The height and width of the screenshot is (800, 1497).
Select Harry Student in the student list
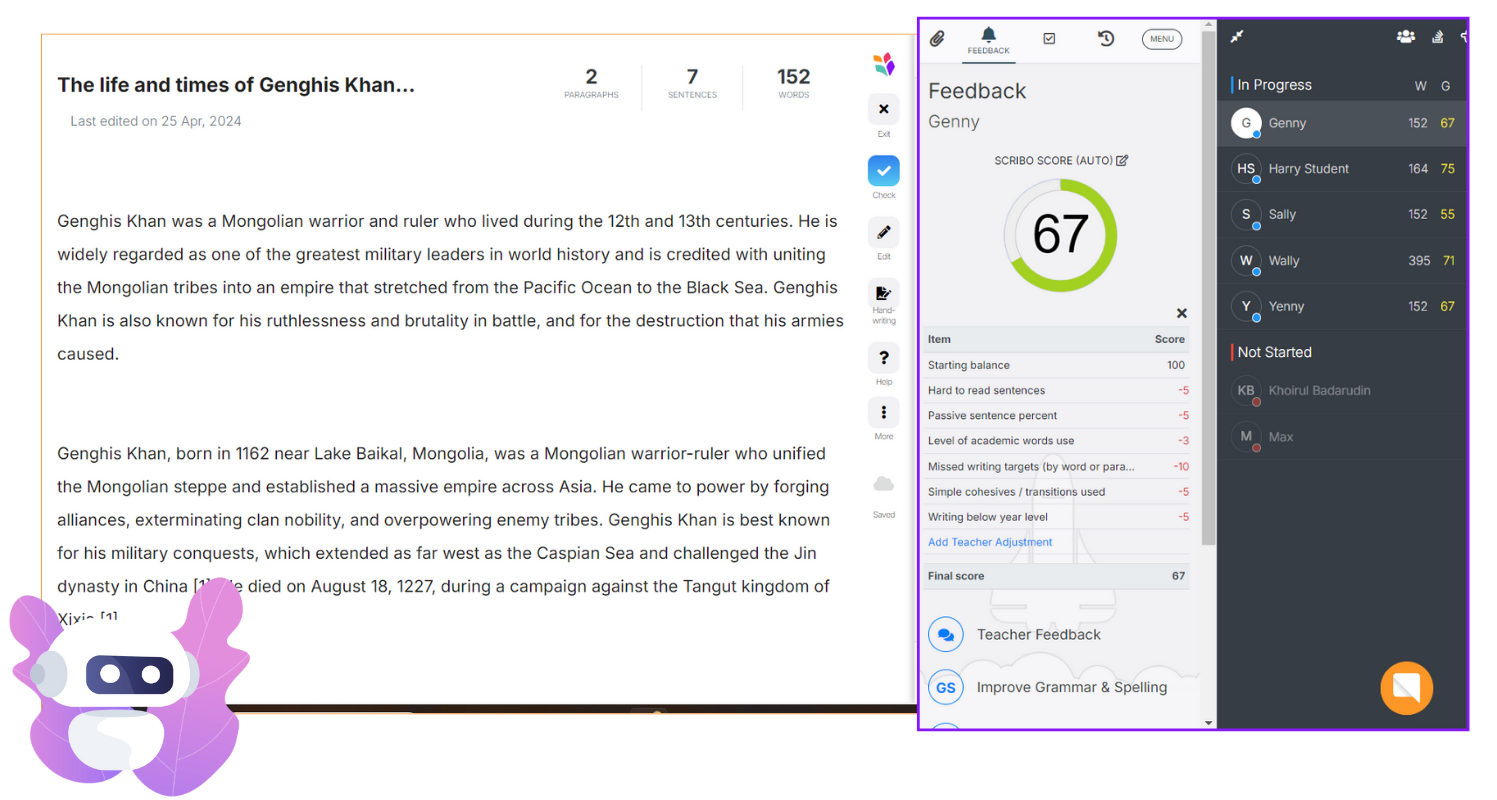point(1308,169)
